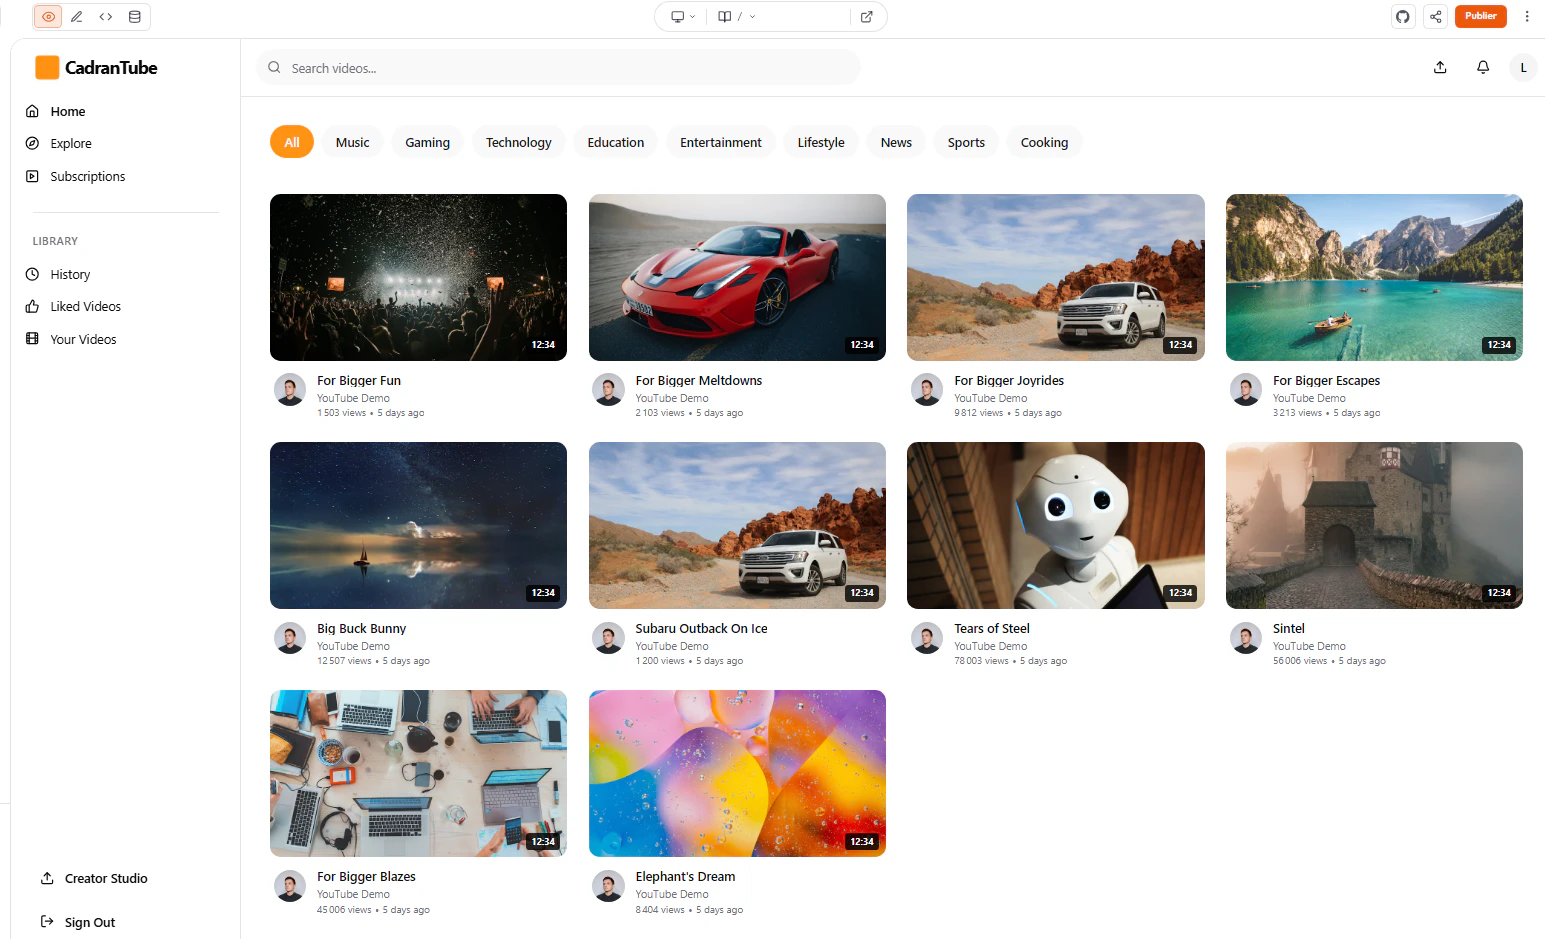The image size is (1545, 939).
Task: Click the channel avatar beside Subaru Outback On Ice
Action: (608, 638)
